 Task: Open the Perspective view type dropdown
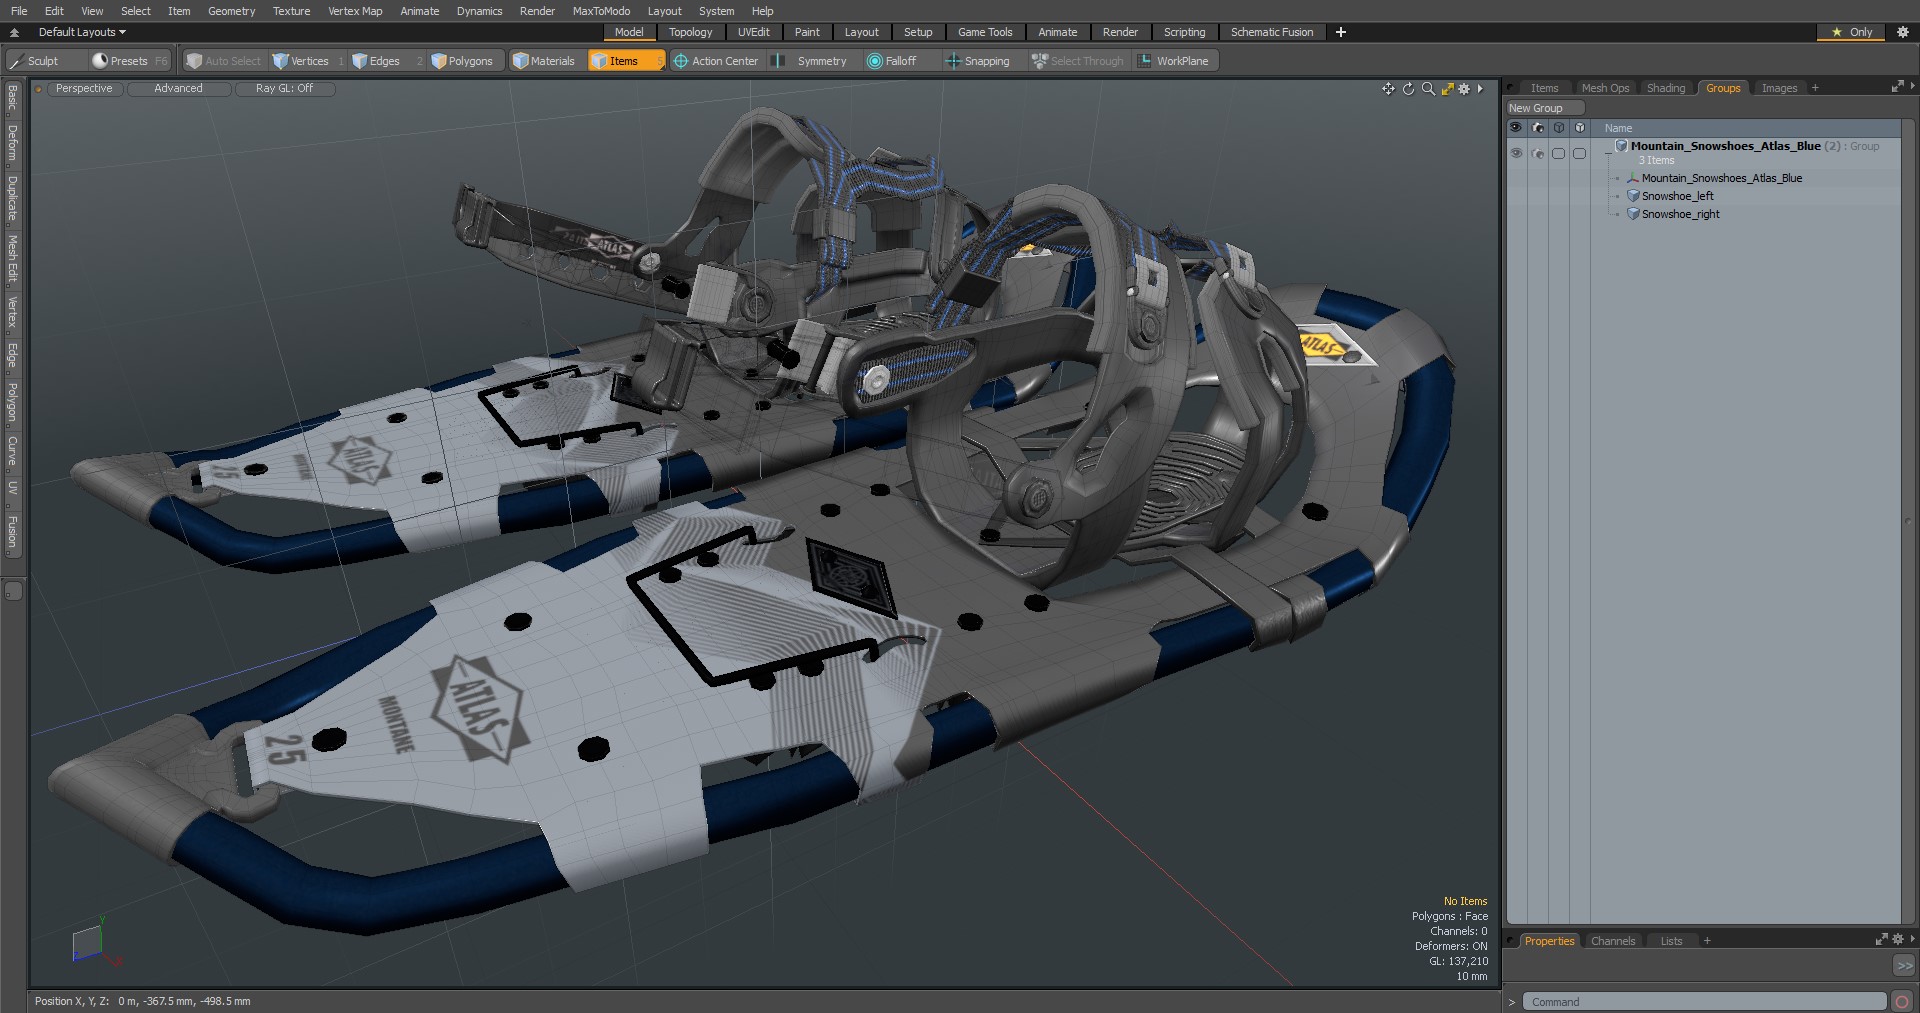point(84,89)
